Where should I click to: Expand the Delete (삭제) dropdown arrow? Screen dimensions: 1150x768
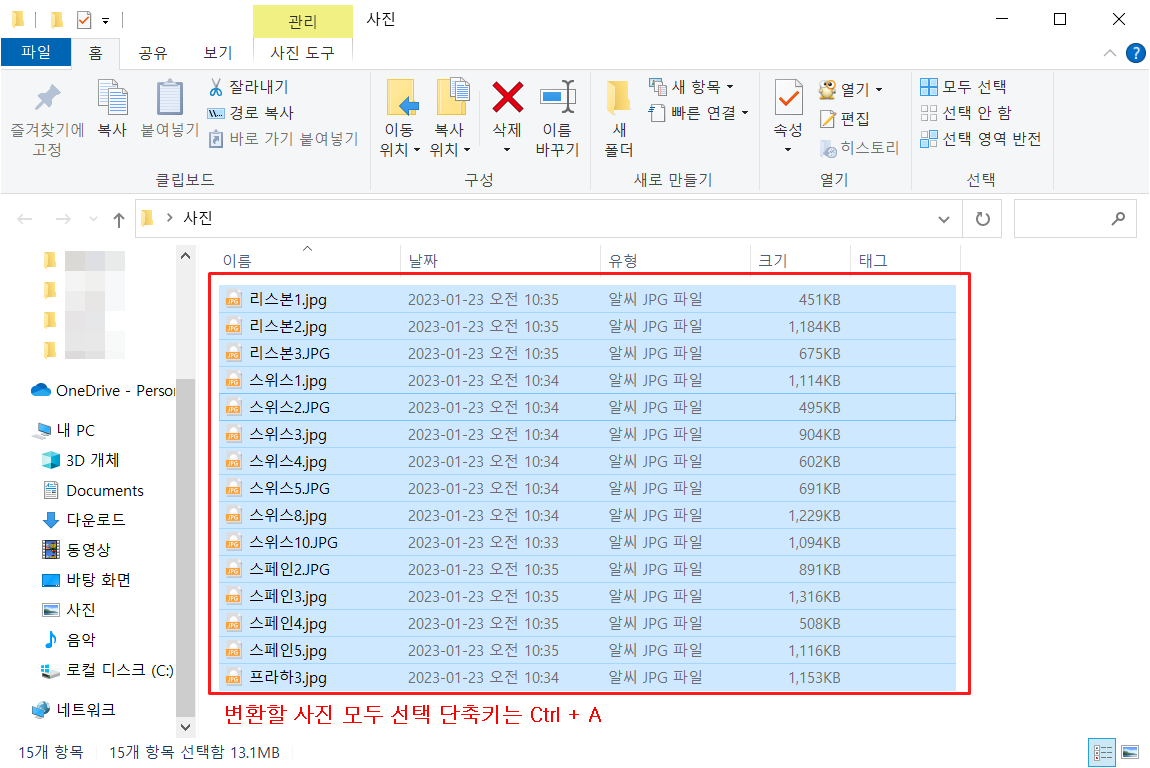pyautogui.click(x=507, y=150)
